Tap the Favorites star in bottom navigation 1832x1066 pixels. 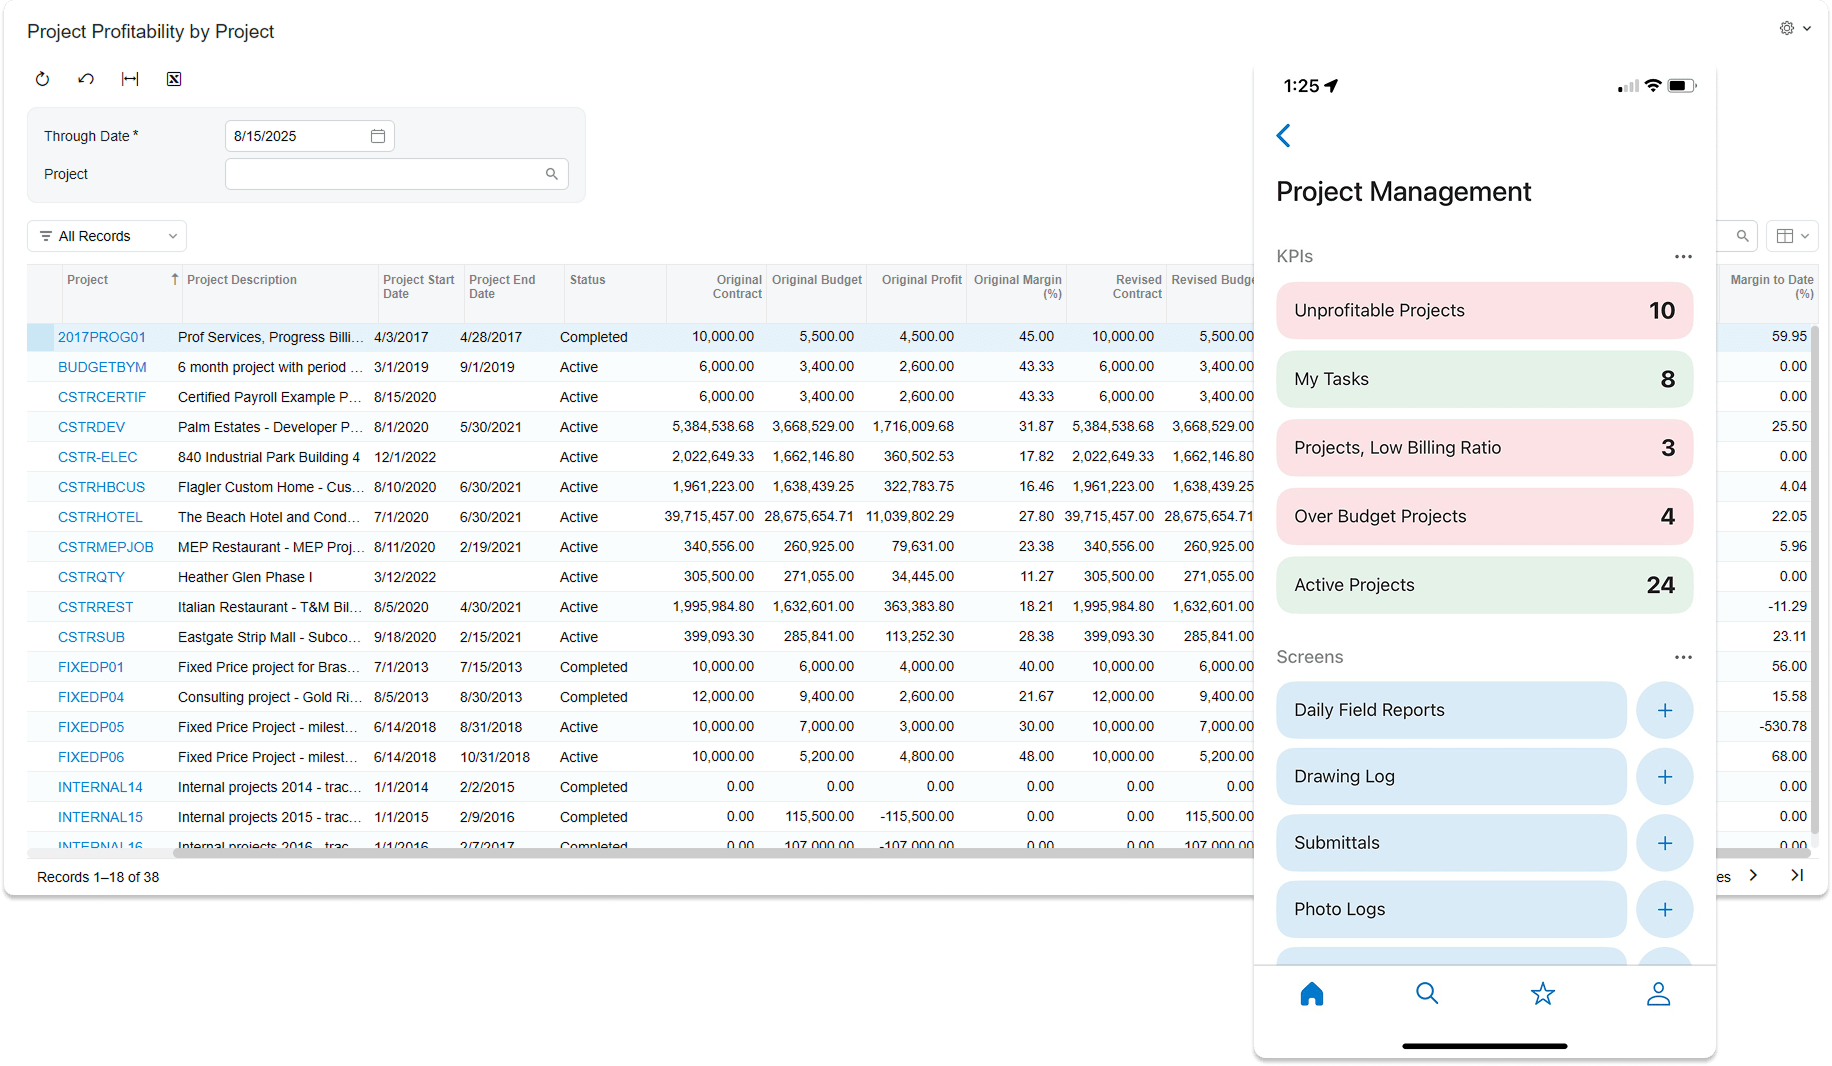coord(1542,993)
